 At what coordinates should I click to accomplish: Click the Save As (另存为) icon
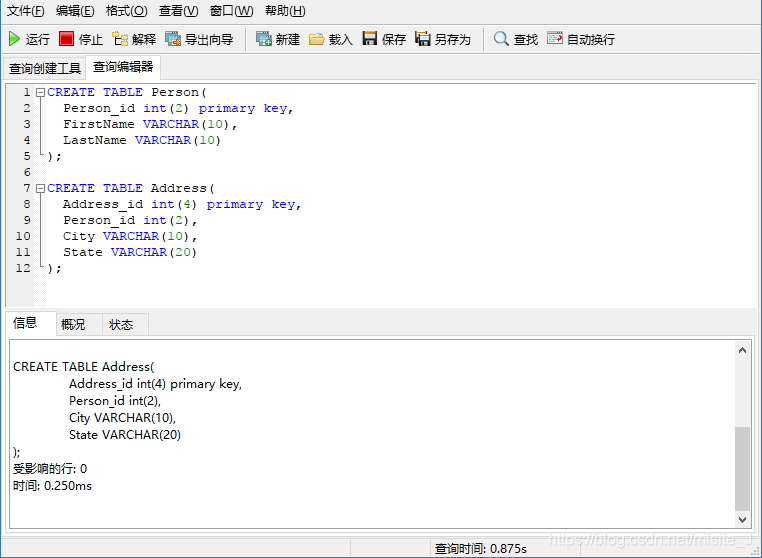tap(422, 38)
